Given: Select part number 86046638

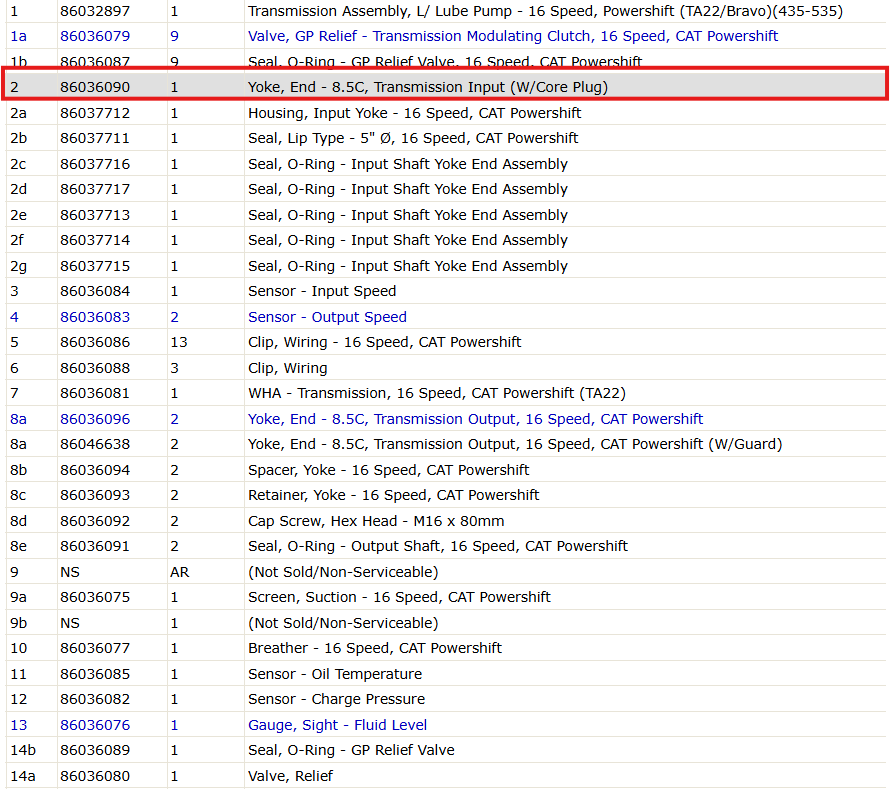Looking at the screenshot, I should click(x=95, y=444).
